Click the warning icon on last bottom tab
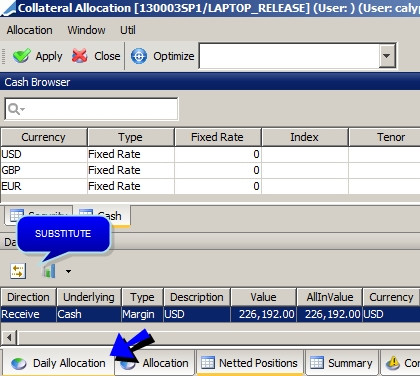The height and width of the screenshot is (376, 420). tap(393, 363)
